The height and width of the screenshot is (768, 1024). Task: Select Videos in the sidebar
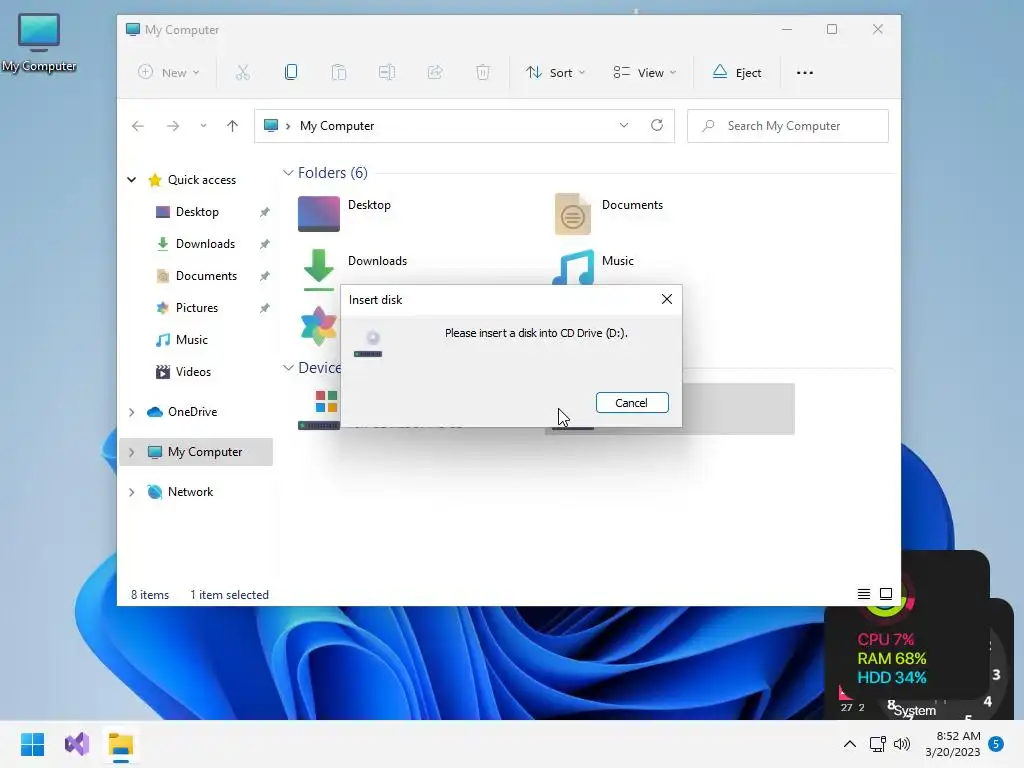[x=193, y=372]
